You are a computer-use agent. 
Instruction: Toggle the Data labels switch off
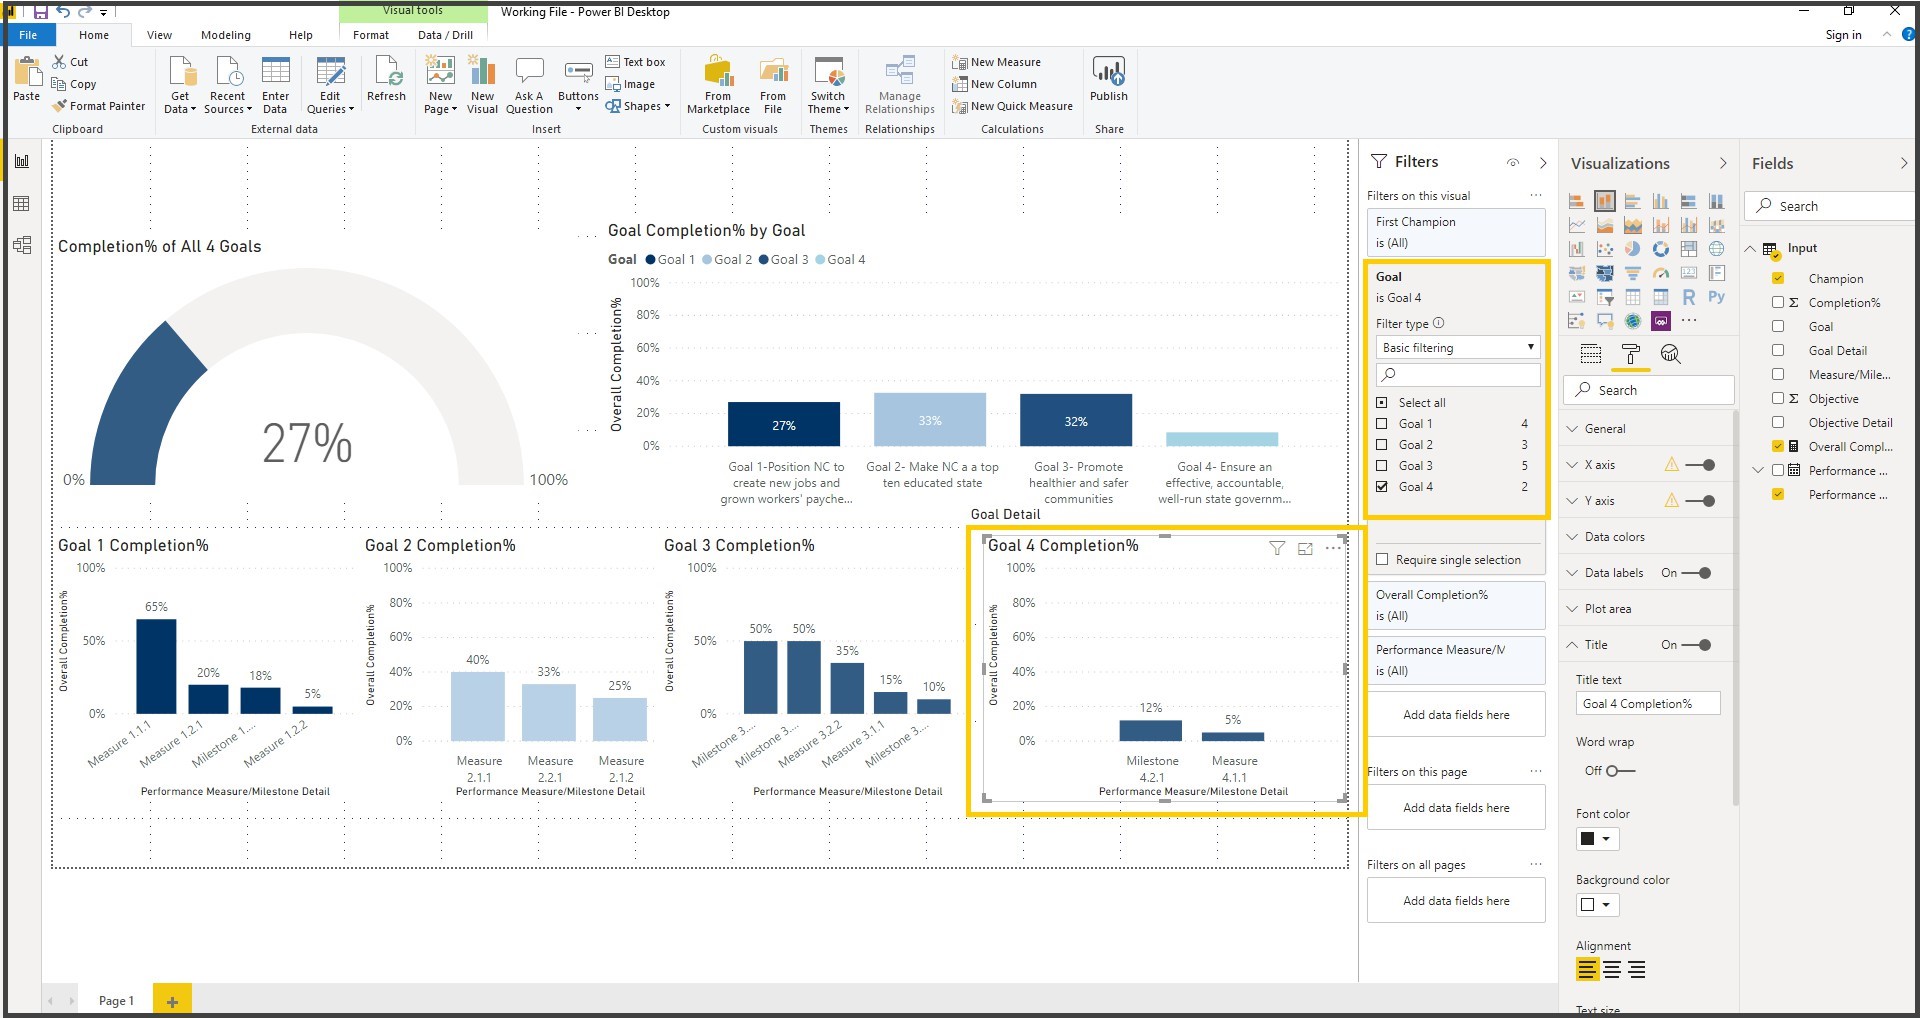(x=1697, y=573)
